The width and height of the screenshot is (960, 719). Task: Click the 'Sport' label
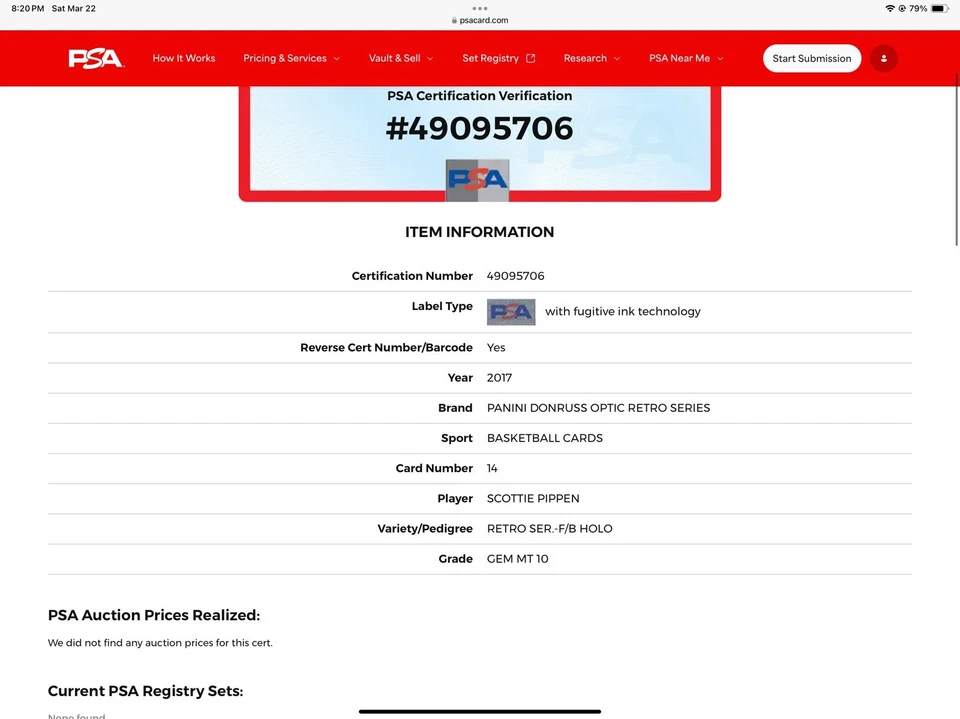pyautogui.click(x=457, y=439)
